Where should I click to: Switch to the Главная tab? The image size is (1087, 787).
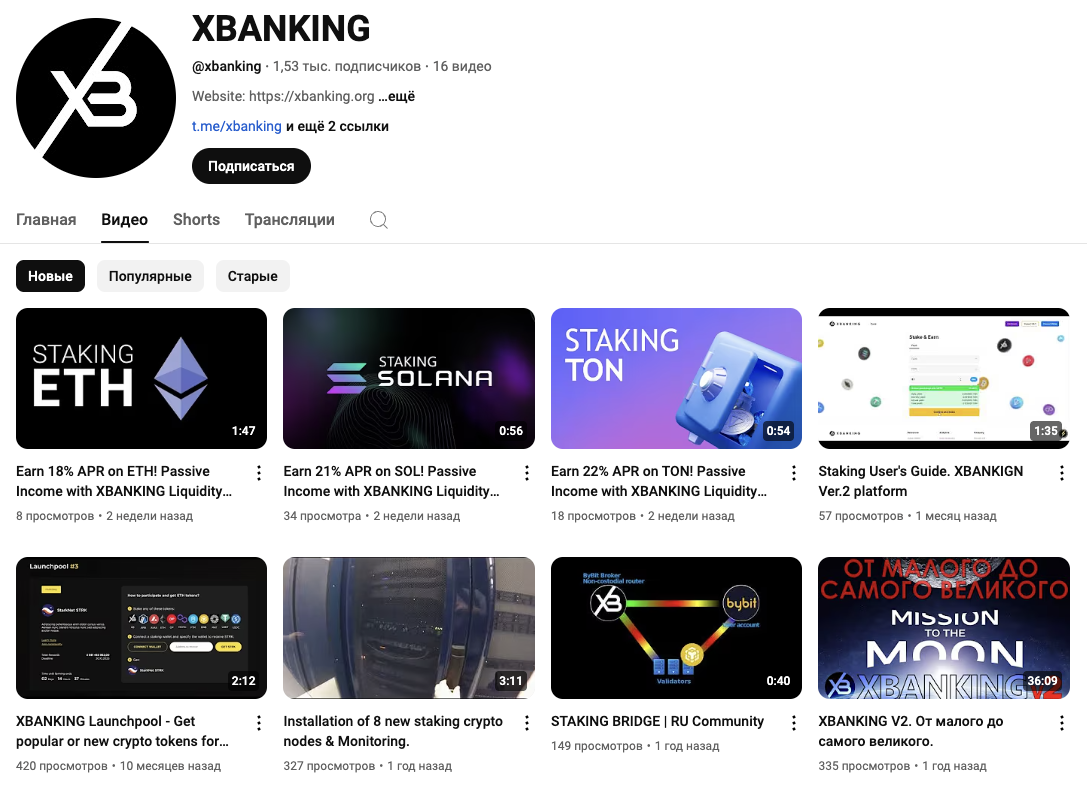coord(46,220)
